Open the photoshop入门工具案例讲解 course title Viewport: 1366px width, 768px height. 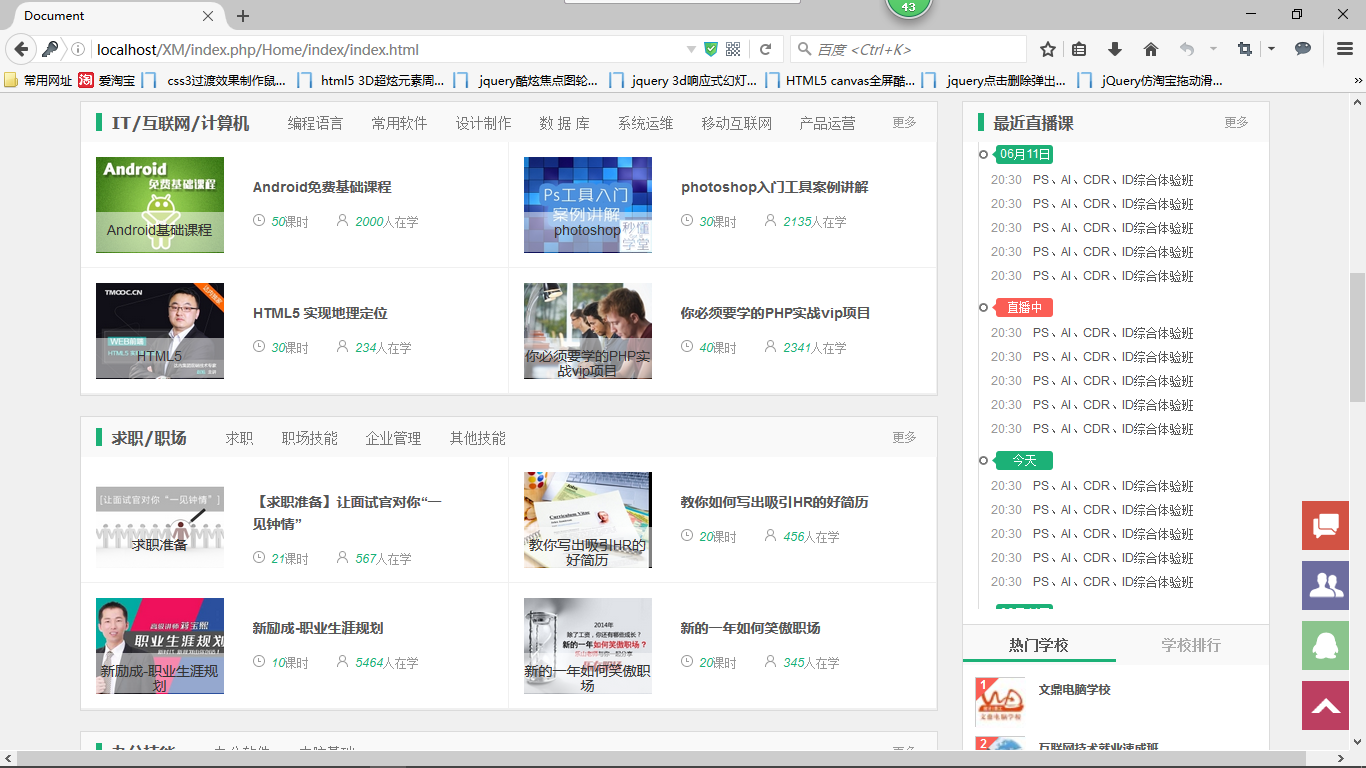[774, 187]
